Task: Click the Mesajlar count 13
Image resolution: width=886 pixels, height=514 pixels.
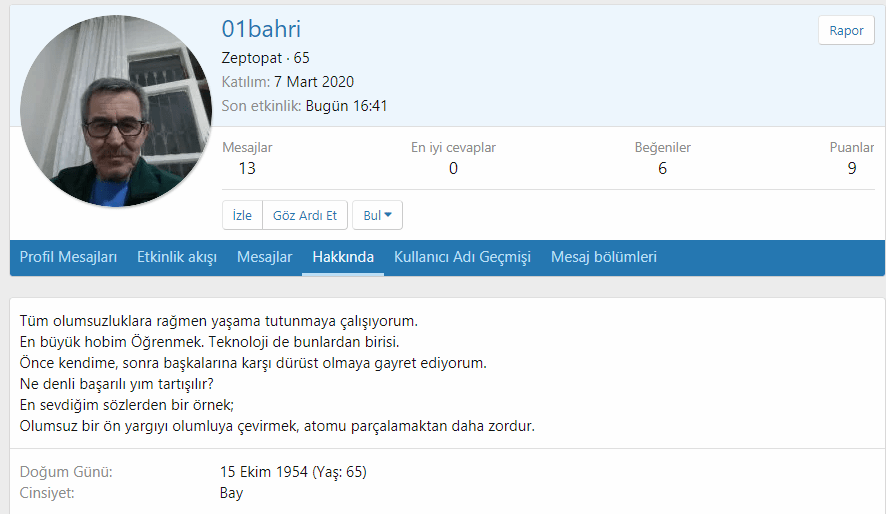Action: tap(247, 168)
